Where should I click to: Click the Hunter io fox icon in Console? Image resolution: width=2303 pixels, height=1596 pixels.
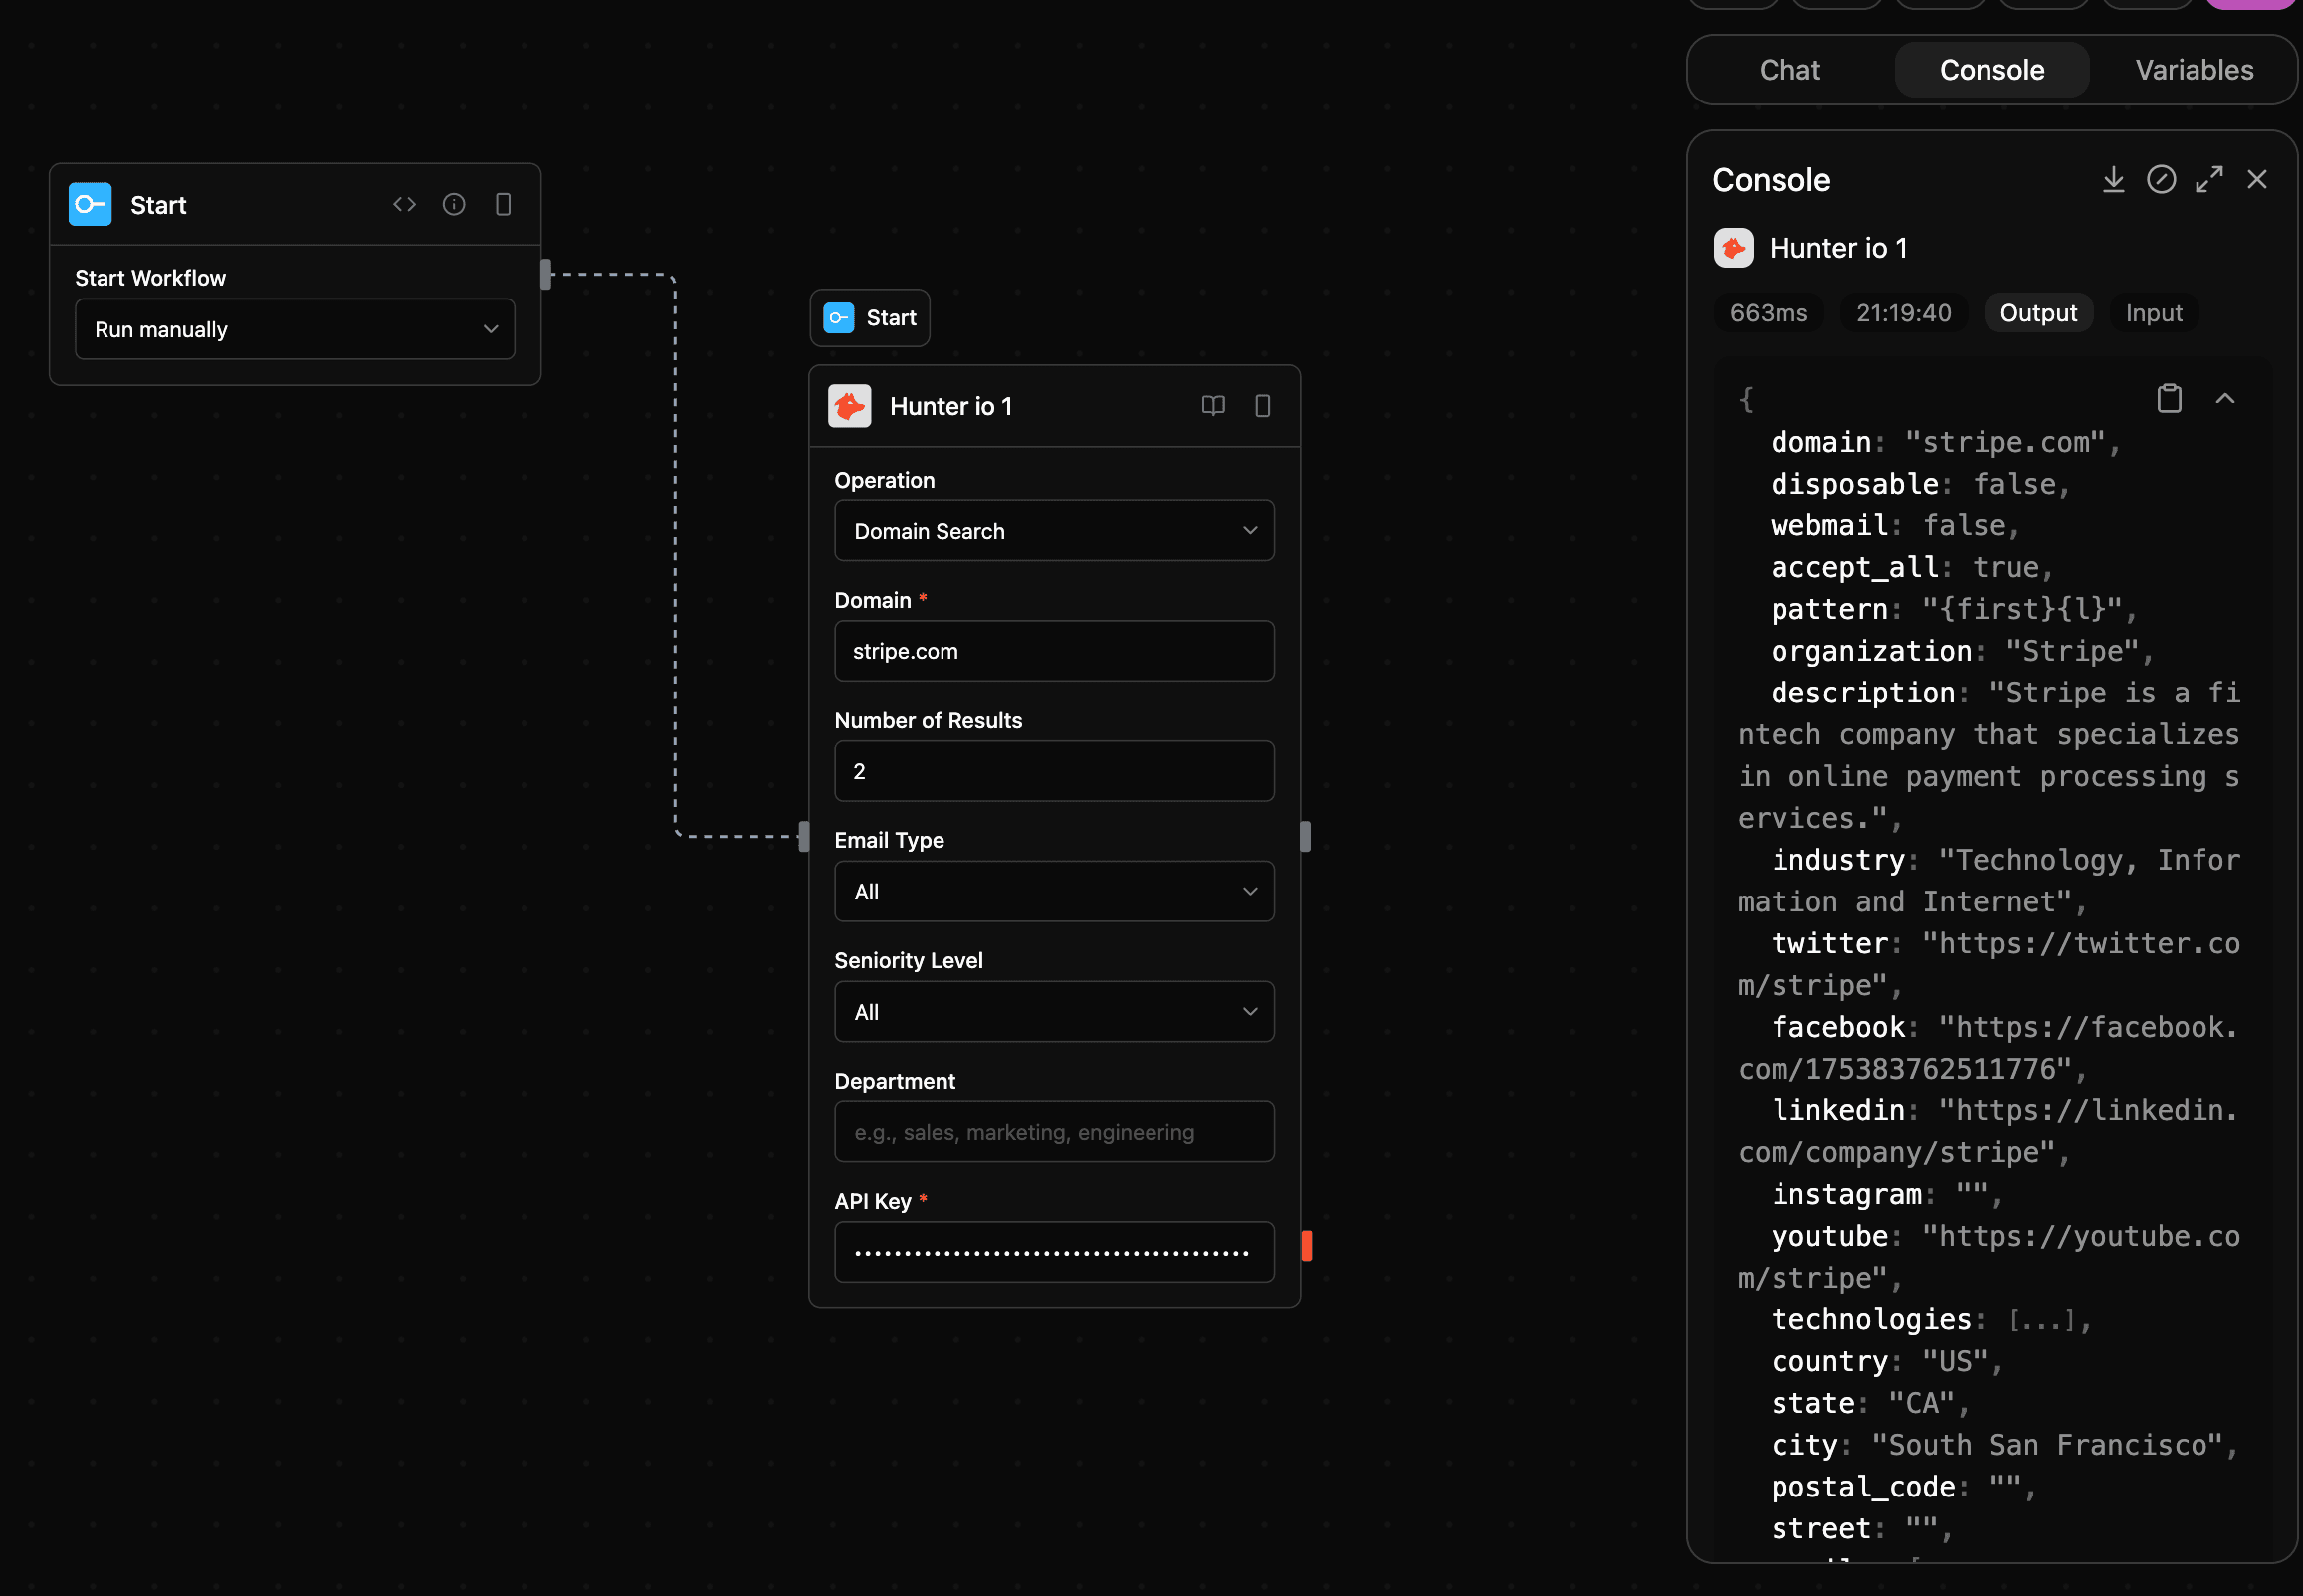click(1733, 247)
